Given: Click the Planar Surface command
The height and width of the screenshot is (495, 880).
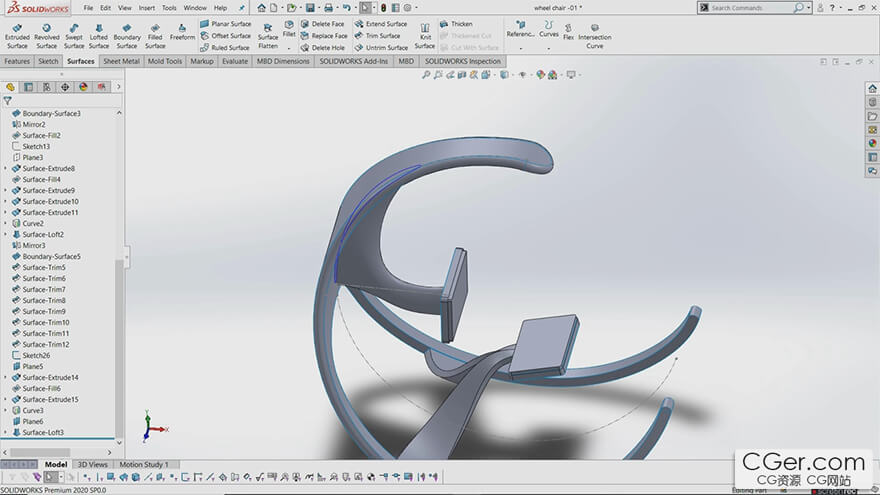Looking at the screenshot, I should click(x=226, y=24).
